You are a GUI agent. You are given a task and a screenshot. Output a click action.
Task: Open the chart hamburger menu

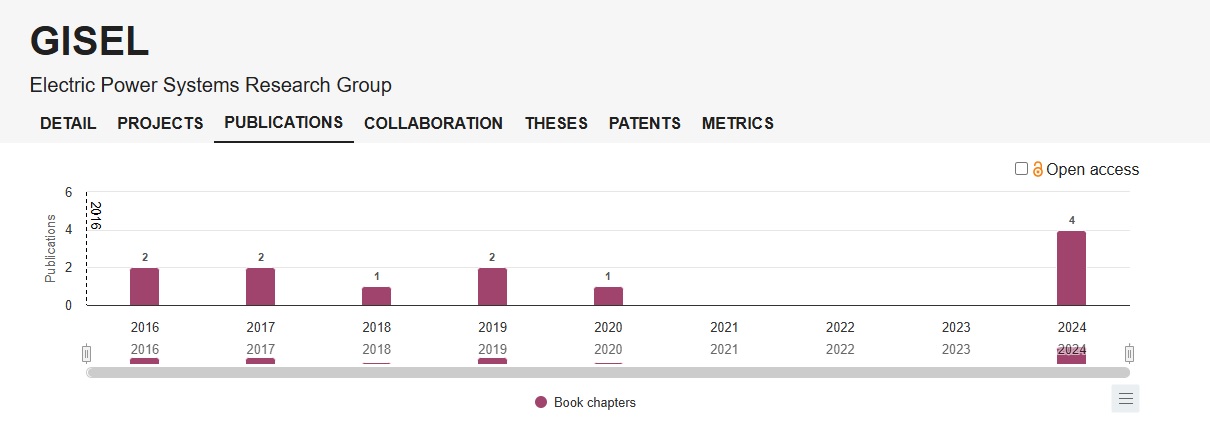pos(1125,399)
